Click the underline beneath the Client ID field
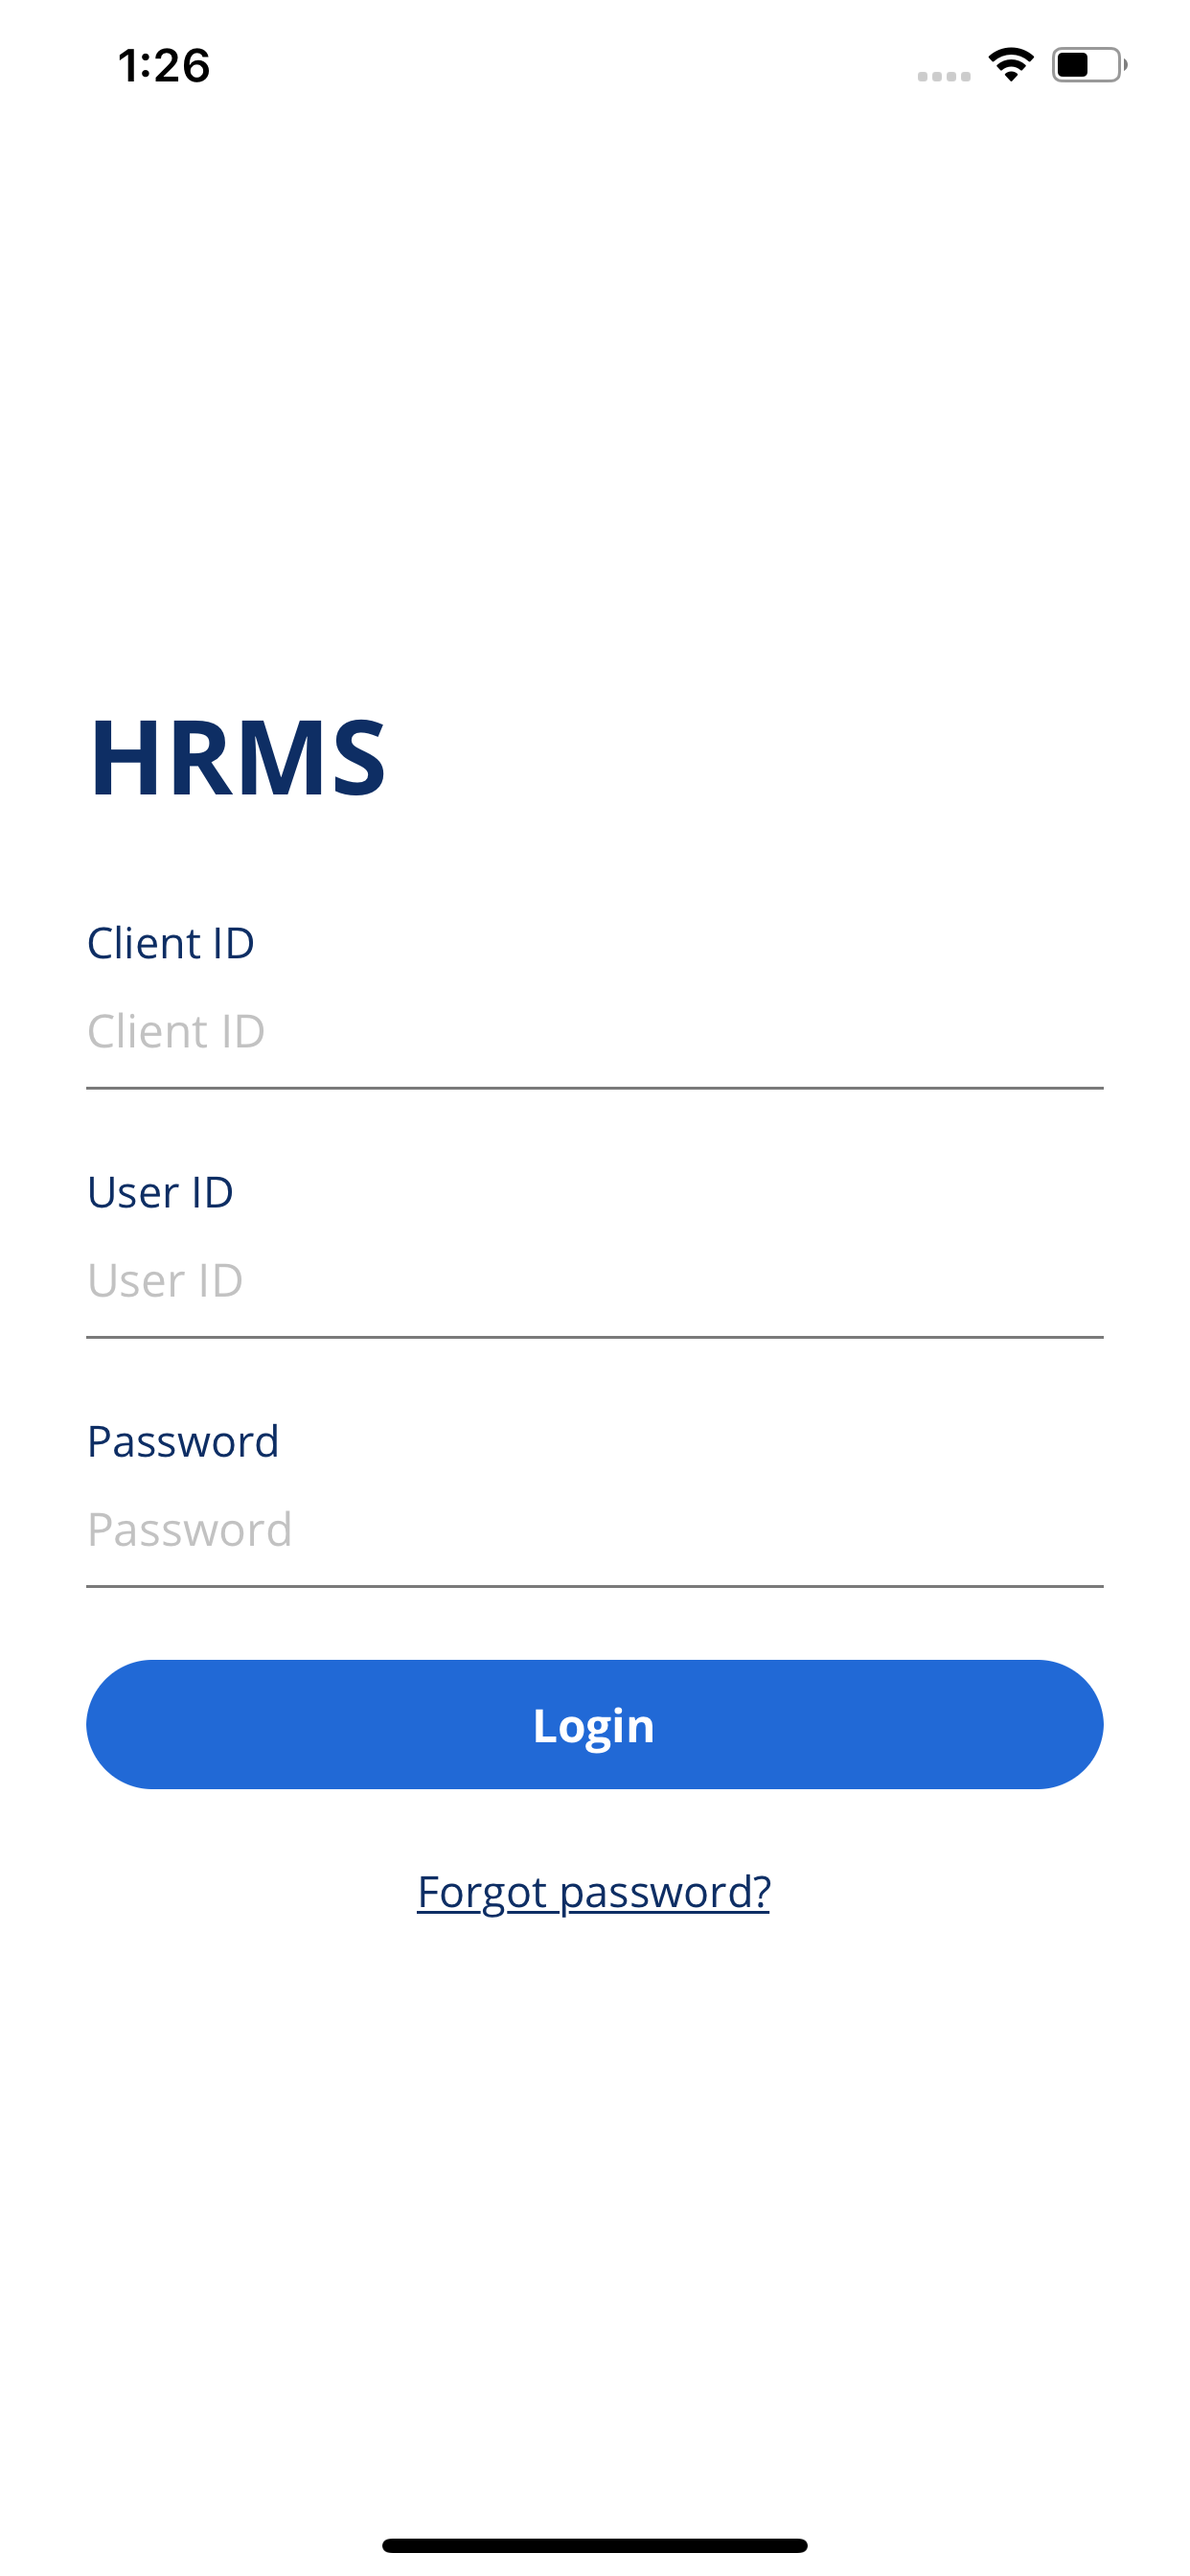Image resolution: width=1190 pixels, height=2576 pixels. [595, 1088]
